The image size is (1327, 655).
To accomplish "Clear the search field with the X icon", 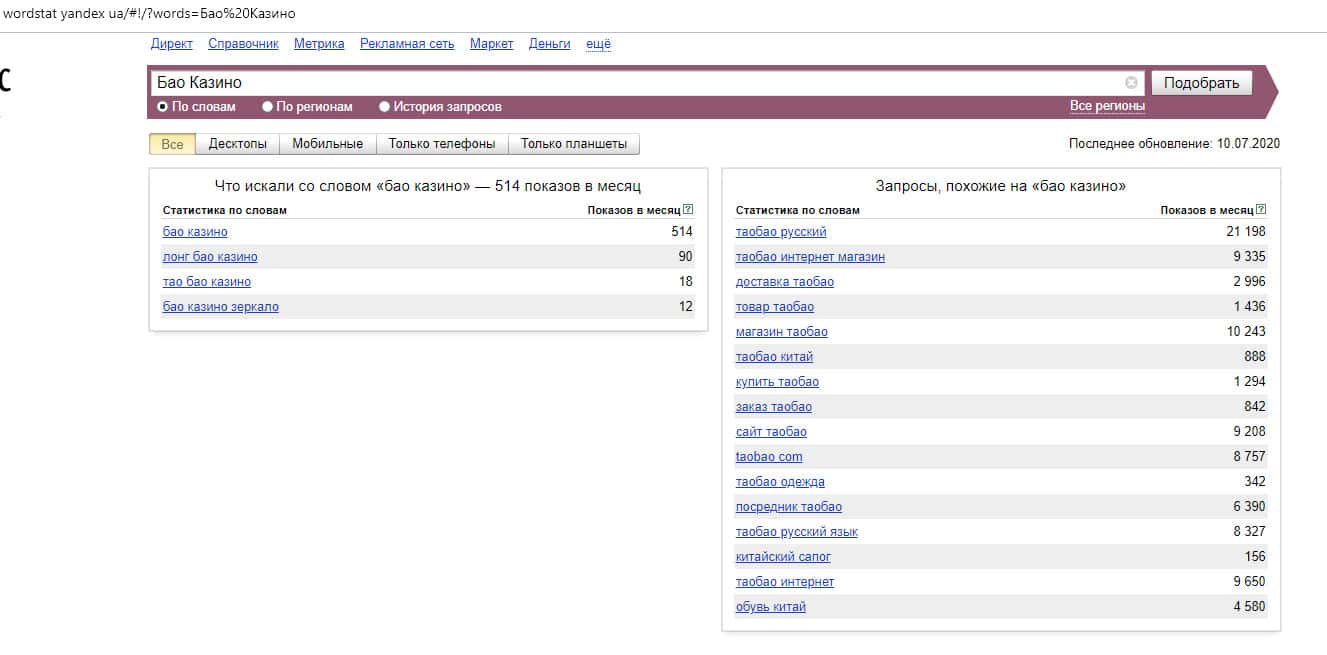I will [1131, 83].
